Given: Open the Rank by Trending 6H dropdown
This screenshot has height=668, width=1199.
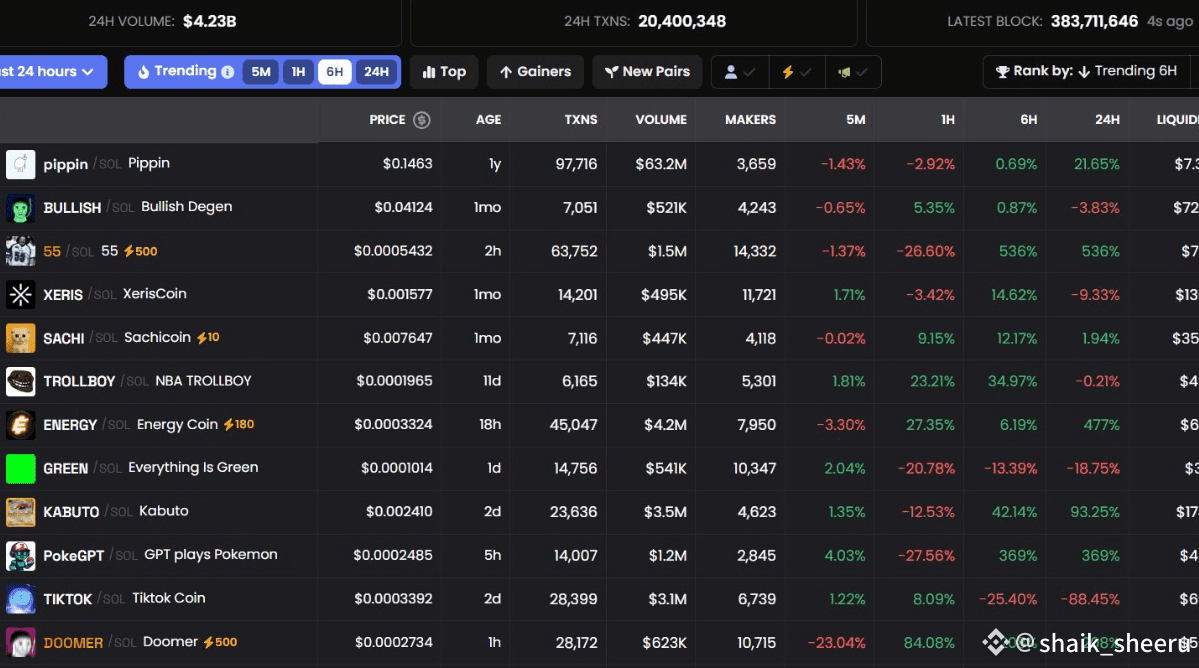Looking at the screenshot, I should 1086,72.
